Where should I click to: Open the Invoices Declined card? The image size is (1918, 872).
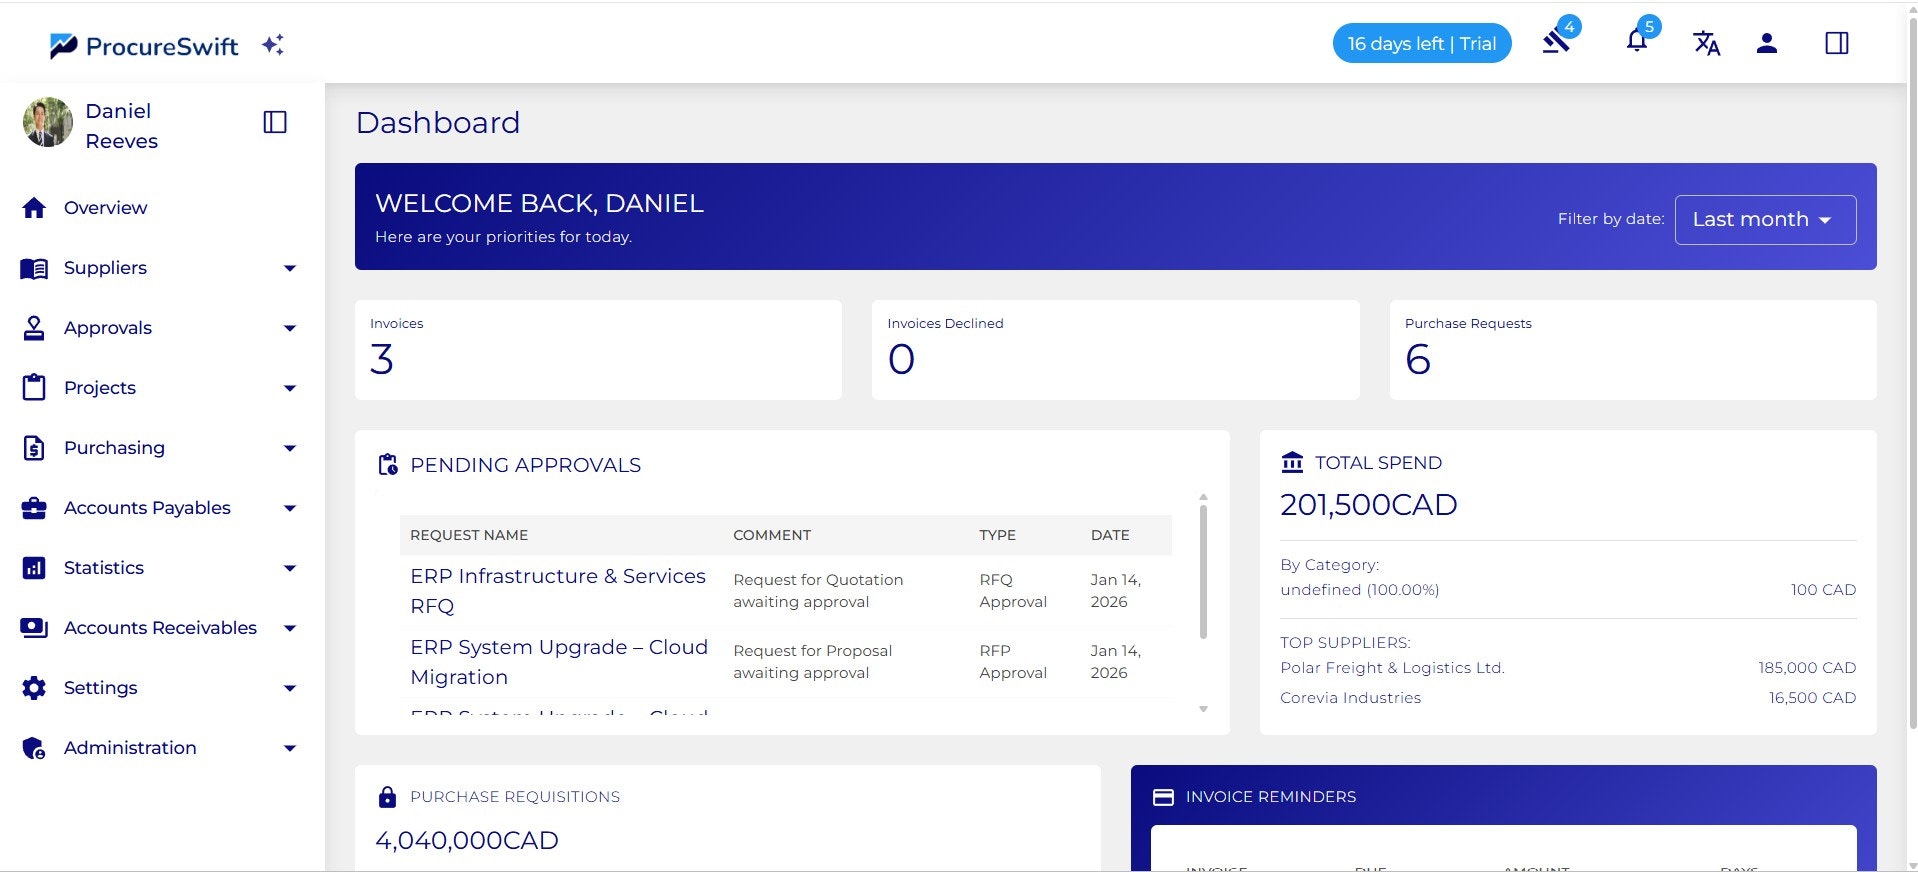pyautogui.click(x=1115, y=350)
